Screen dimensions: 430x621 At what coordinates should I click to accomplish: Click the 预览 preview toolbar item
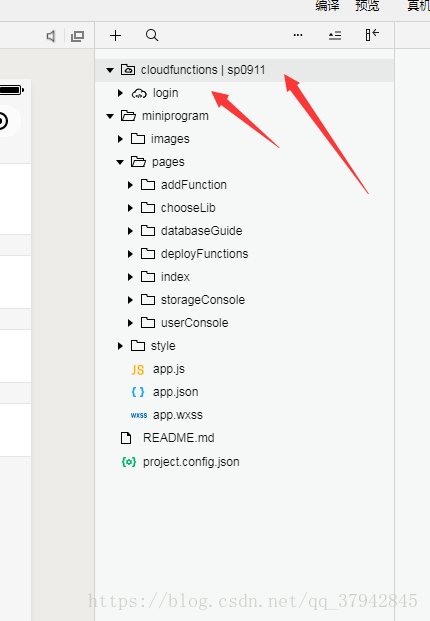pos(367,6)
